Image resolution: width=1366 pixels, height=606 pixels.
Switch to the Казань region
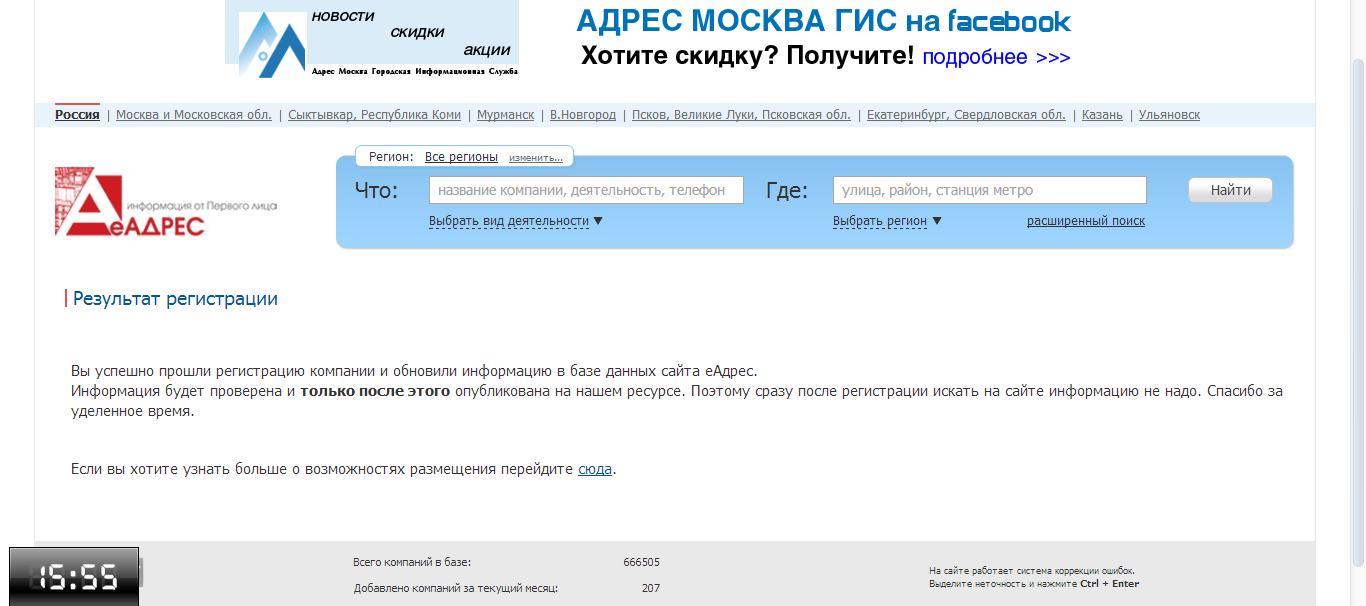pyautogui.click(x=1102, y=115)
